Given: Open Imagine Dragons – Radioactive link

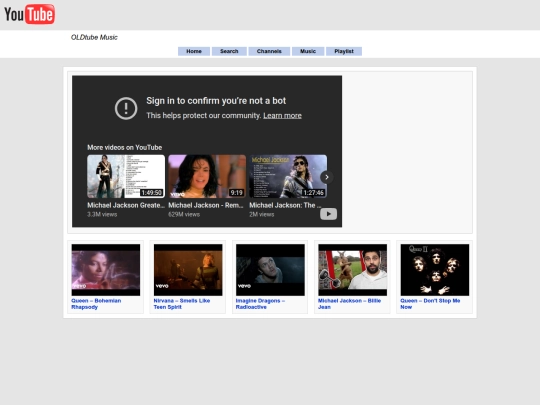Looking at the screenshot, I should 260,304.
